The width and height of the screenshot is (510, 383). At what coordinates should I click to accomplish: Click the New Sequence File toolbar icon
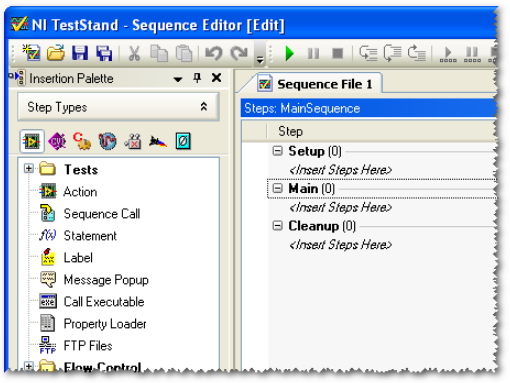click(x=31, y=53)
